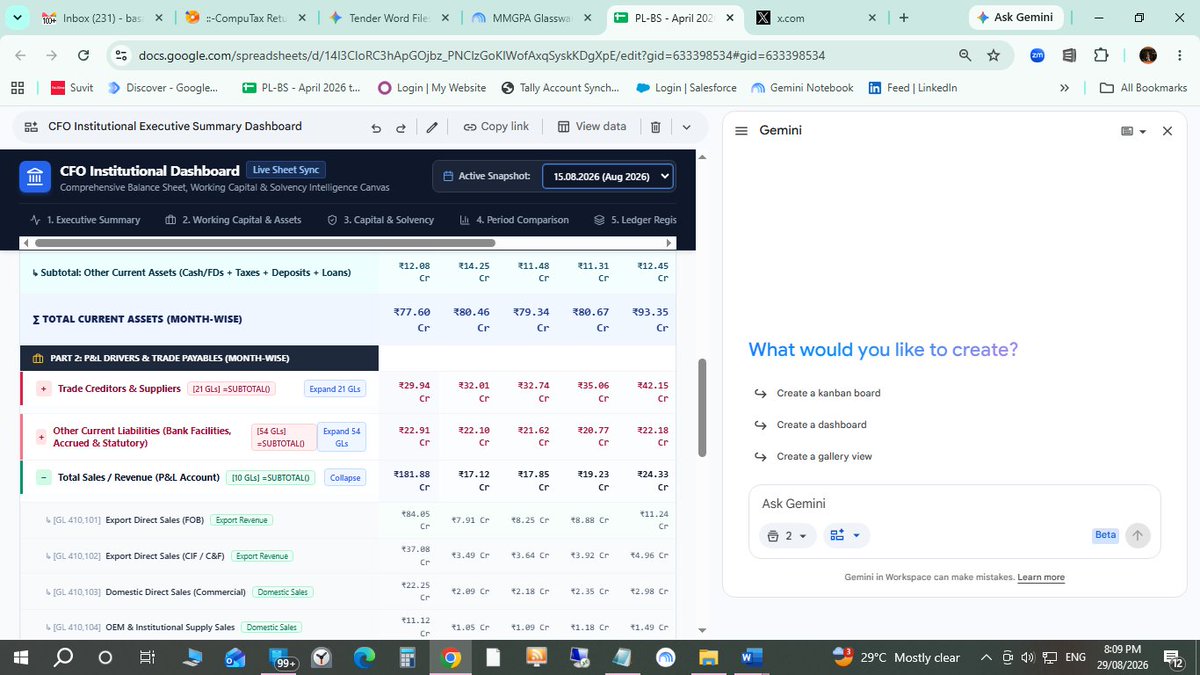The height and width of the screenshot is (675, 1200).
Task: Redo the dashboard change
Action: point(401,127)
